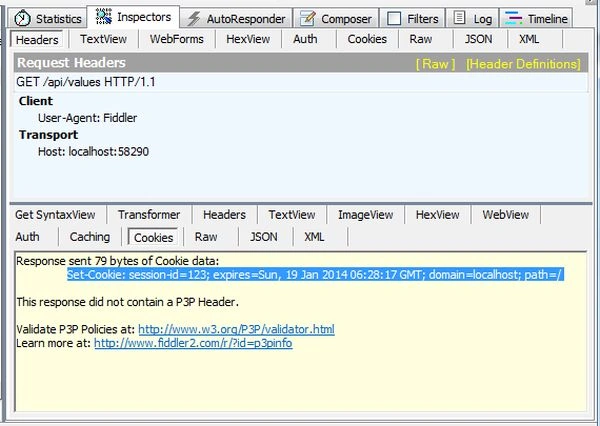600x426 pixels.
Task: Select User-Agent: Fiddler header
Action: [x=87, y=118]
